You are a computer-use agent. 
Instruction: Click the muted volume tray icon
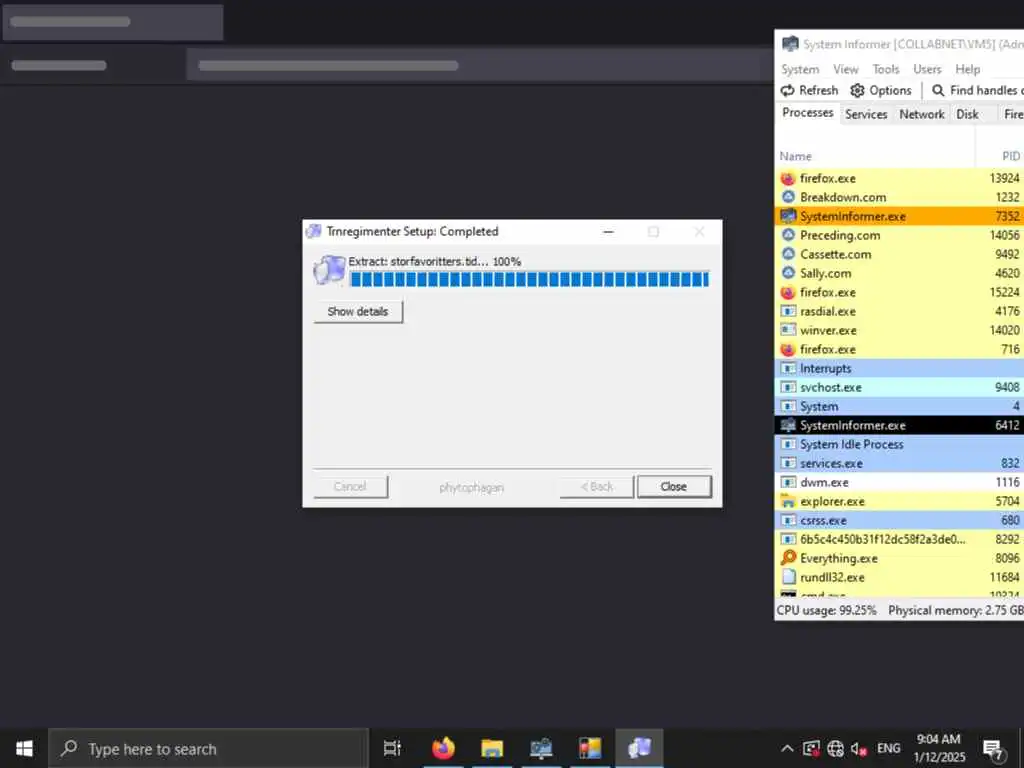(x=859, y=748)
